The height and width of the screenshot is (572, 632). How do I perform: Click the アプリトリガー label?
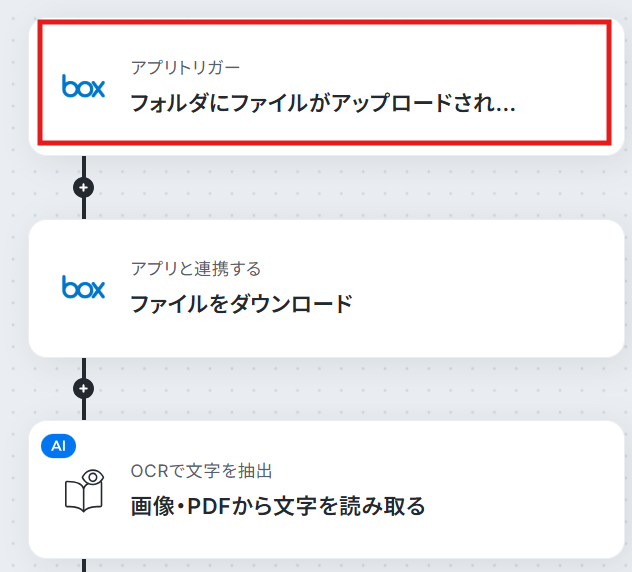point(185,67)
